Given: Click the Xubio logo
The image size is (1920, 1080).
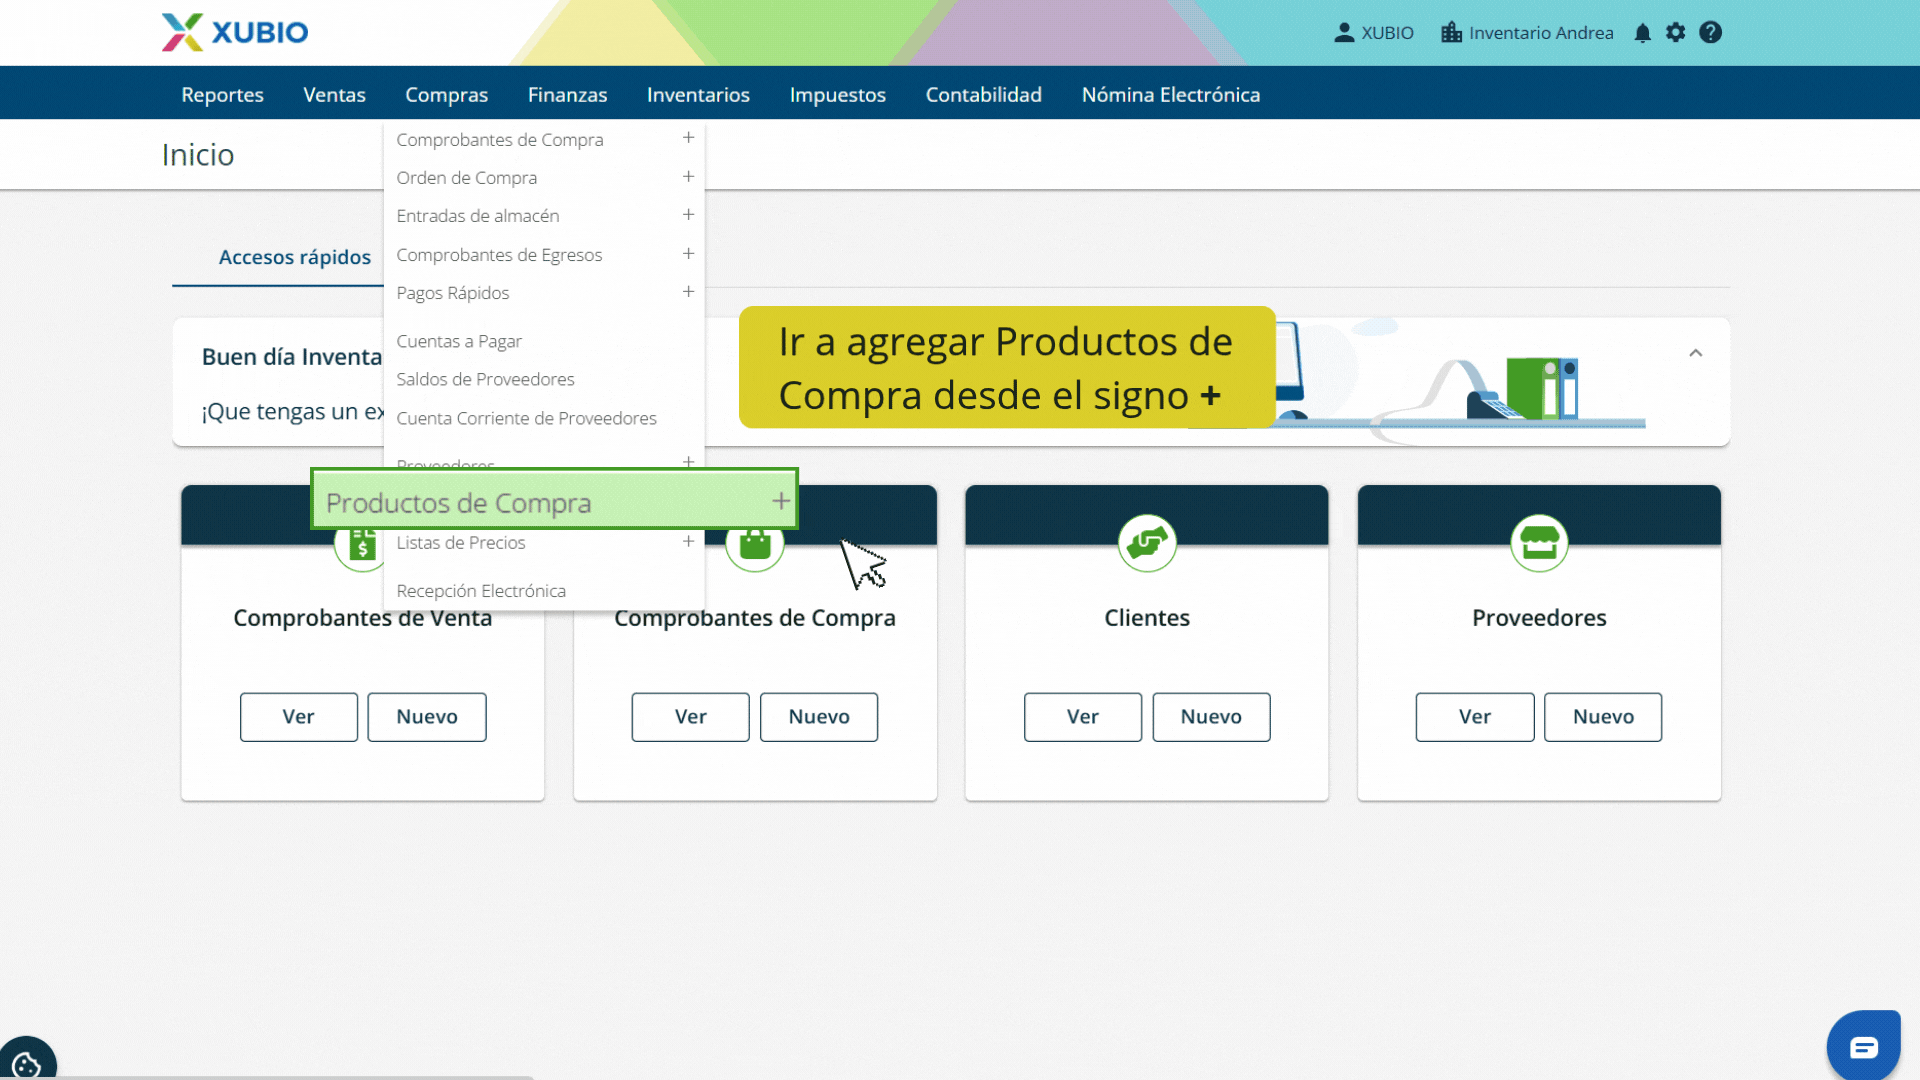Looking at the screenshot, I should pos(235,32).
